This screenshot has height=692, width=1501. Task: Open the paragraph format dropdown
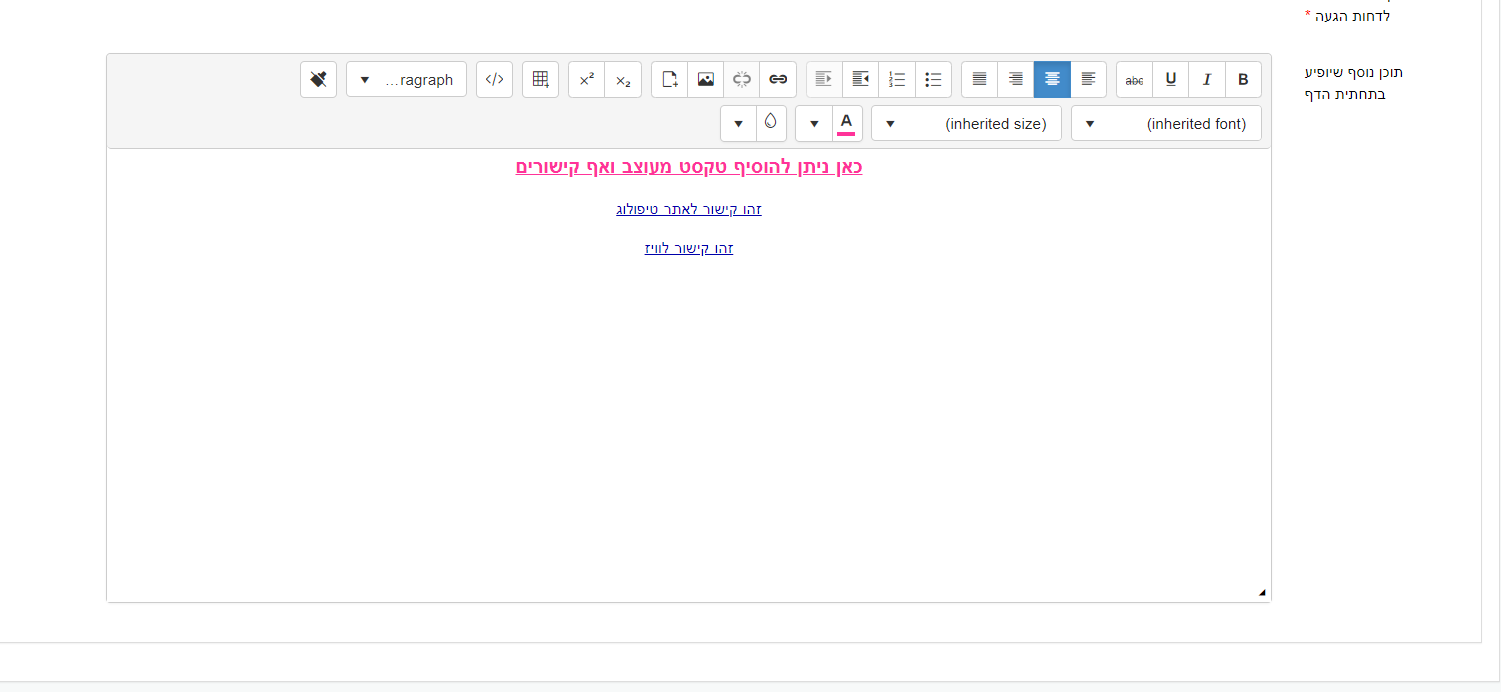click(x=406, y=79)
